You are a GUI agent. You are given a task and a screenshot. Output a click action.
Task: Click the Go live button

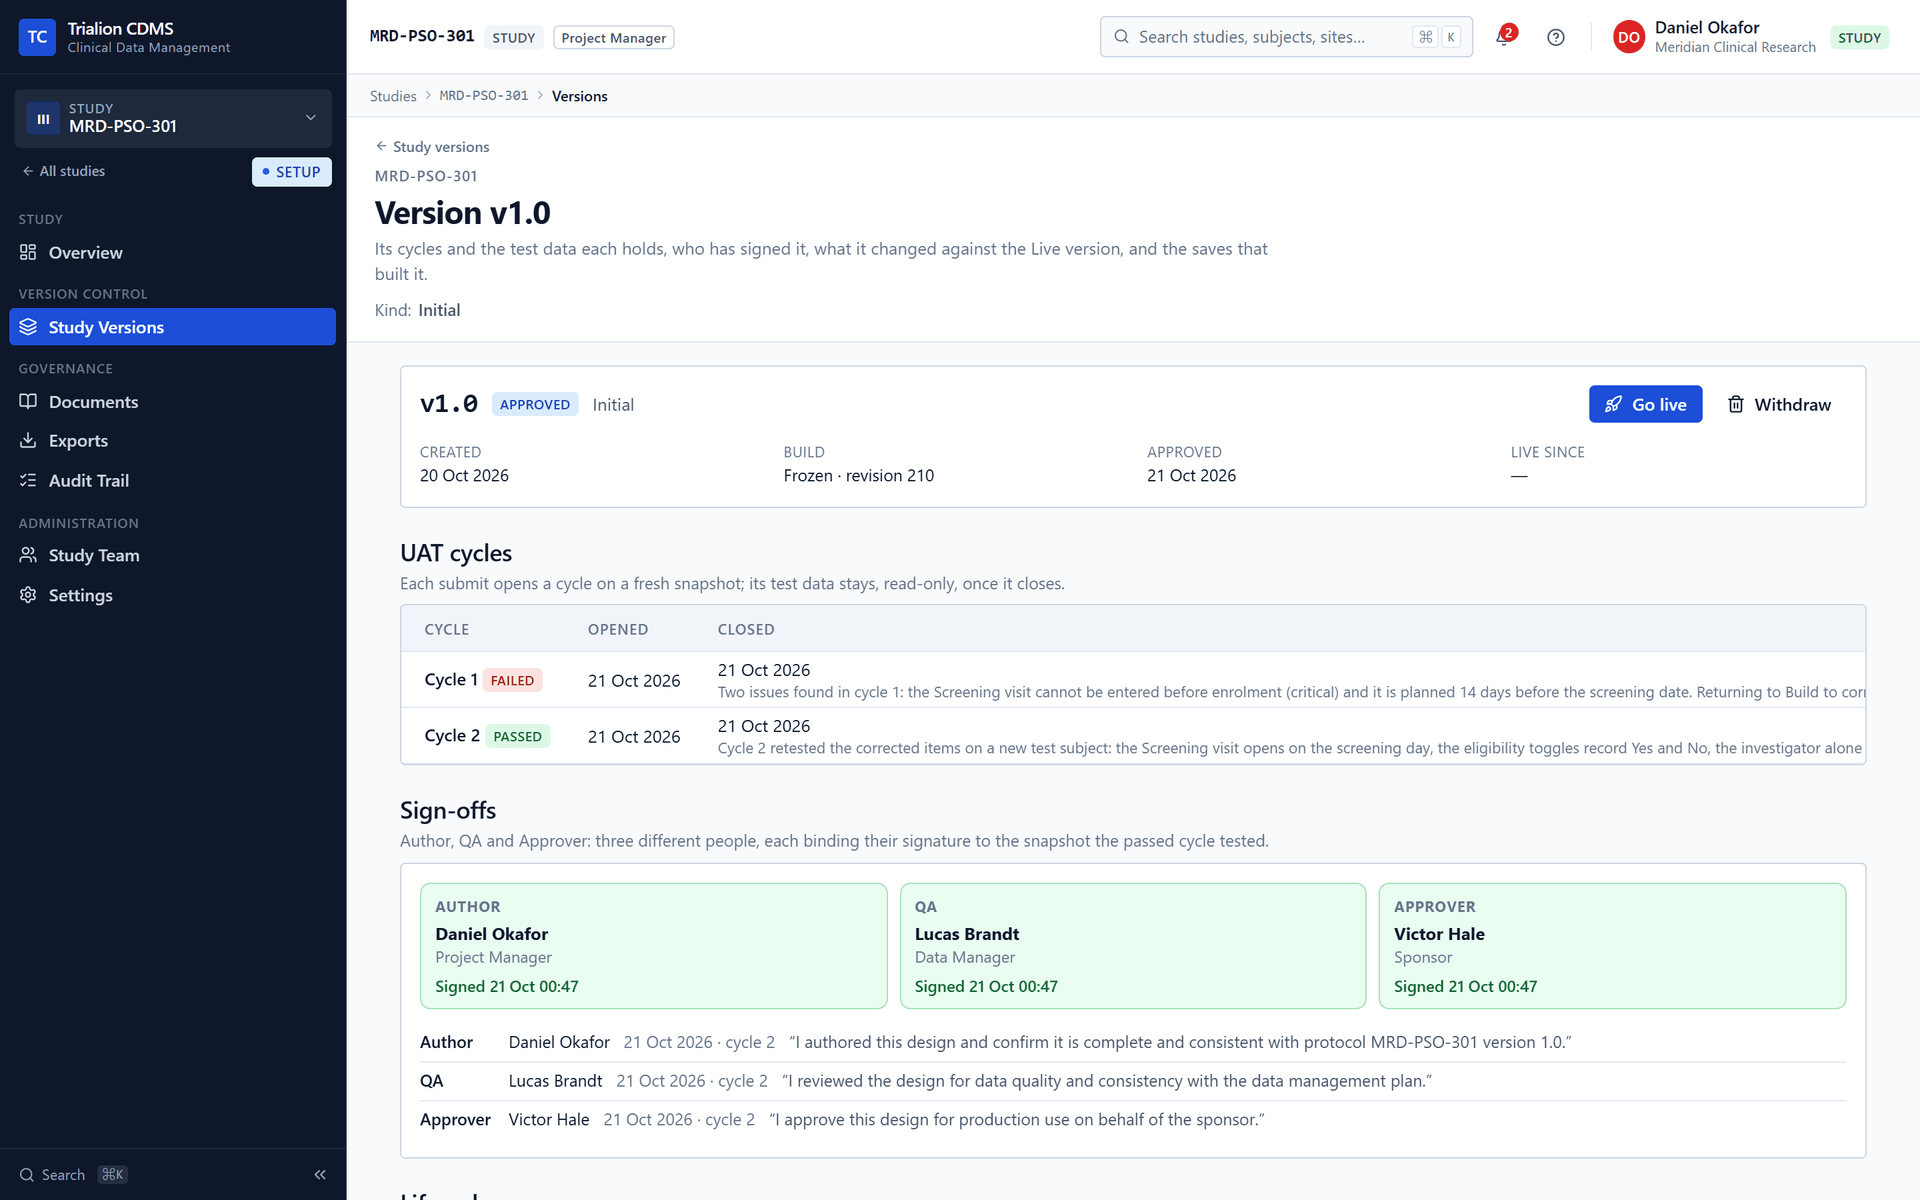[1645, 404]
